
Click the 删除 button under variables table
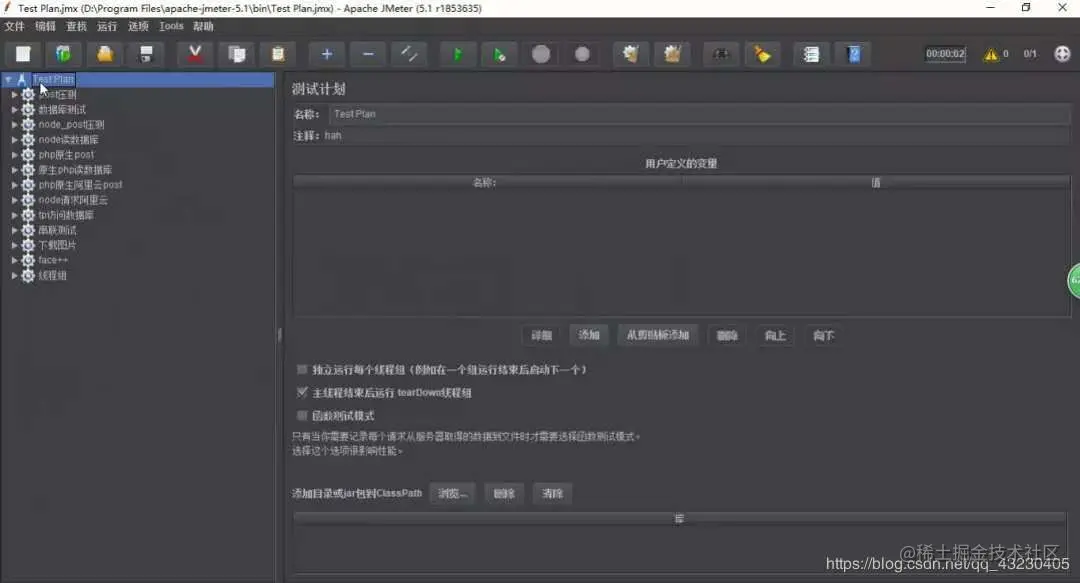click(x=727, y=336)
